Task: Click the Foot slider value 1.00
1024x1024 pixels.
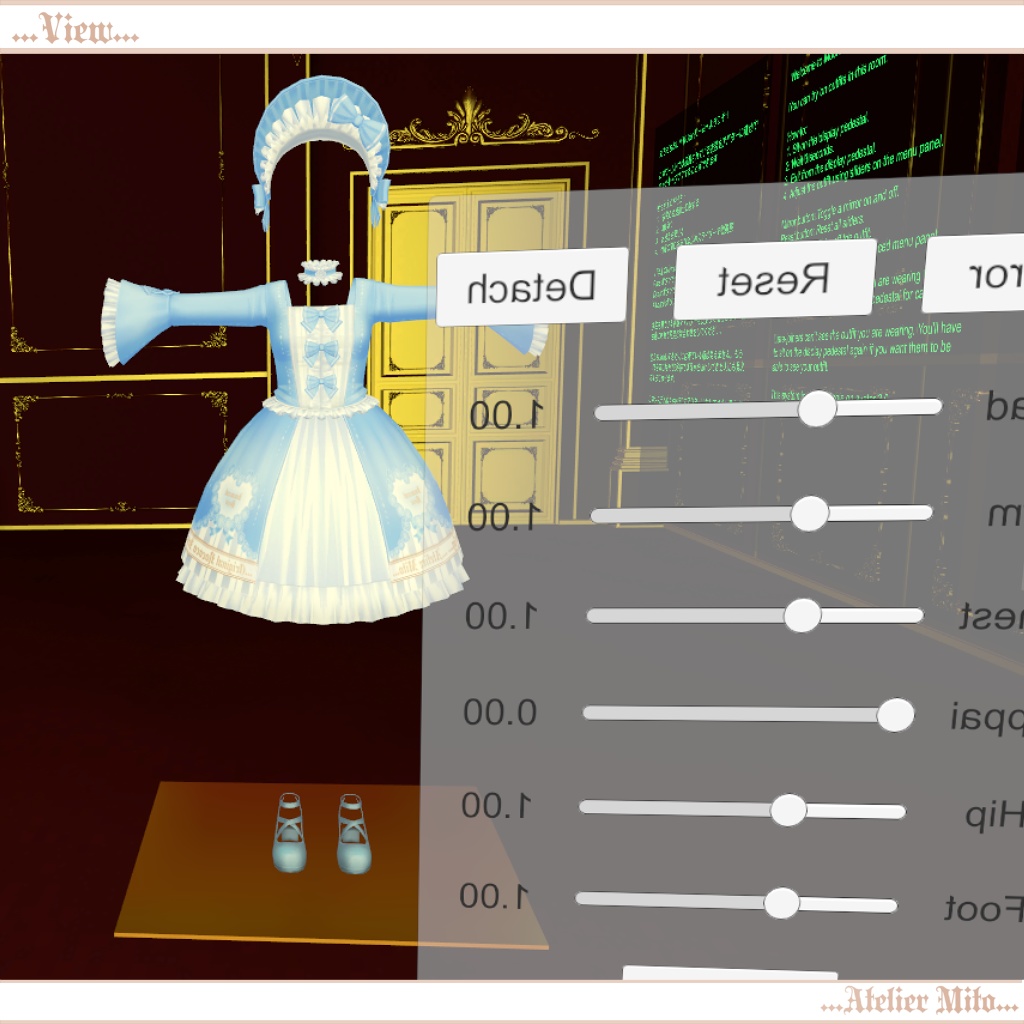Action: click(494, 896)
